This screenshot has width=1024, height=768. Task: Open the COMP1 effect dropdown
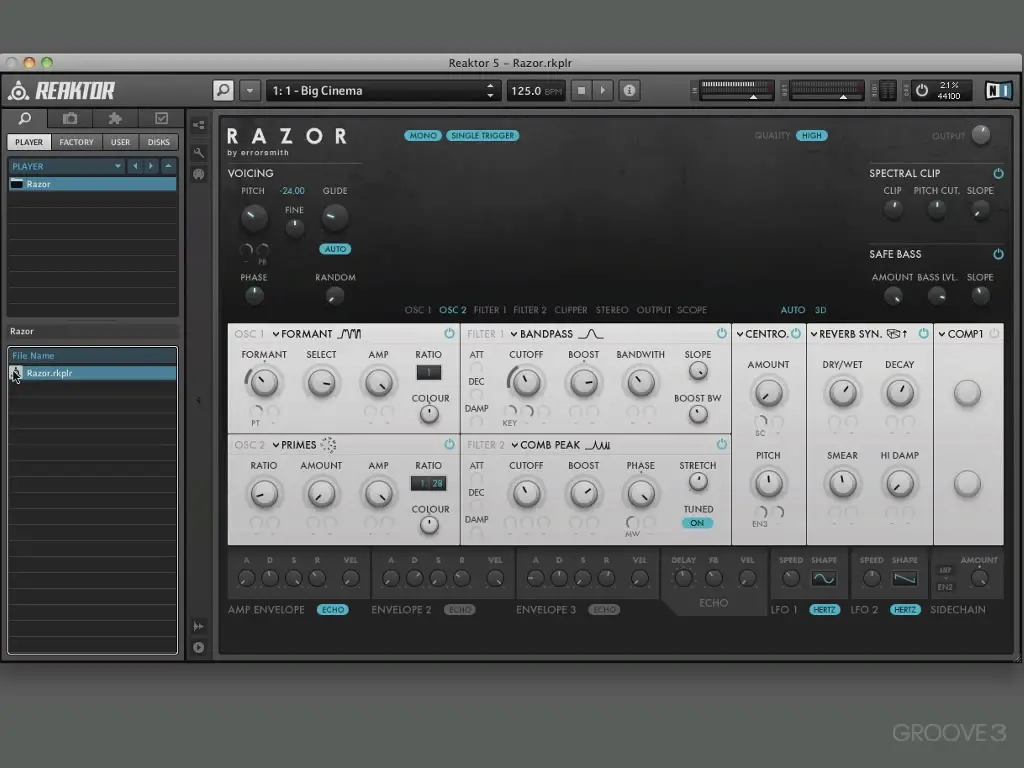(x=961, y=334)
